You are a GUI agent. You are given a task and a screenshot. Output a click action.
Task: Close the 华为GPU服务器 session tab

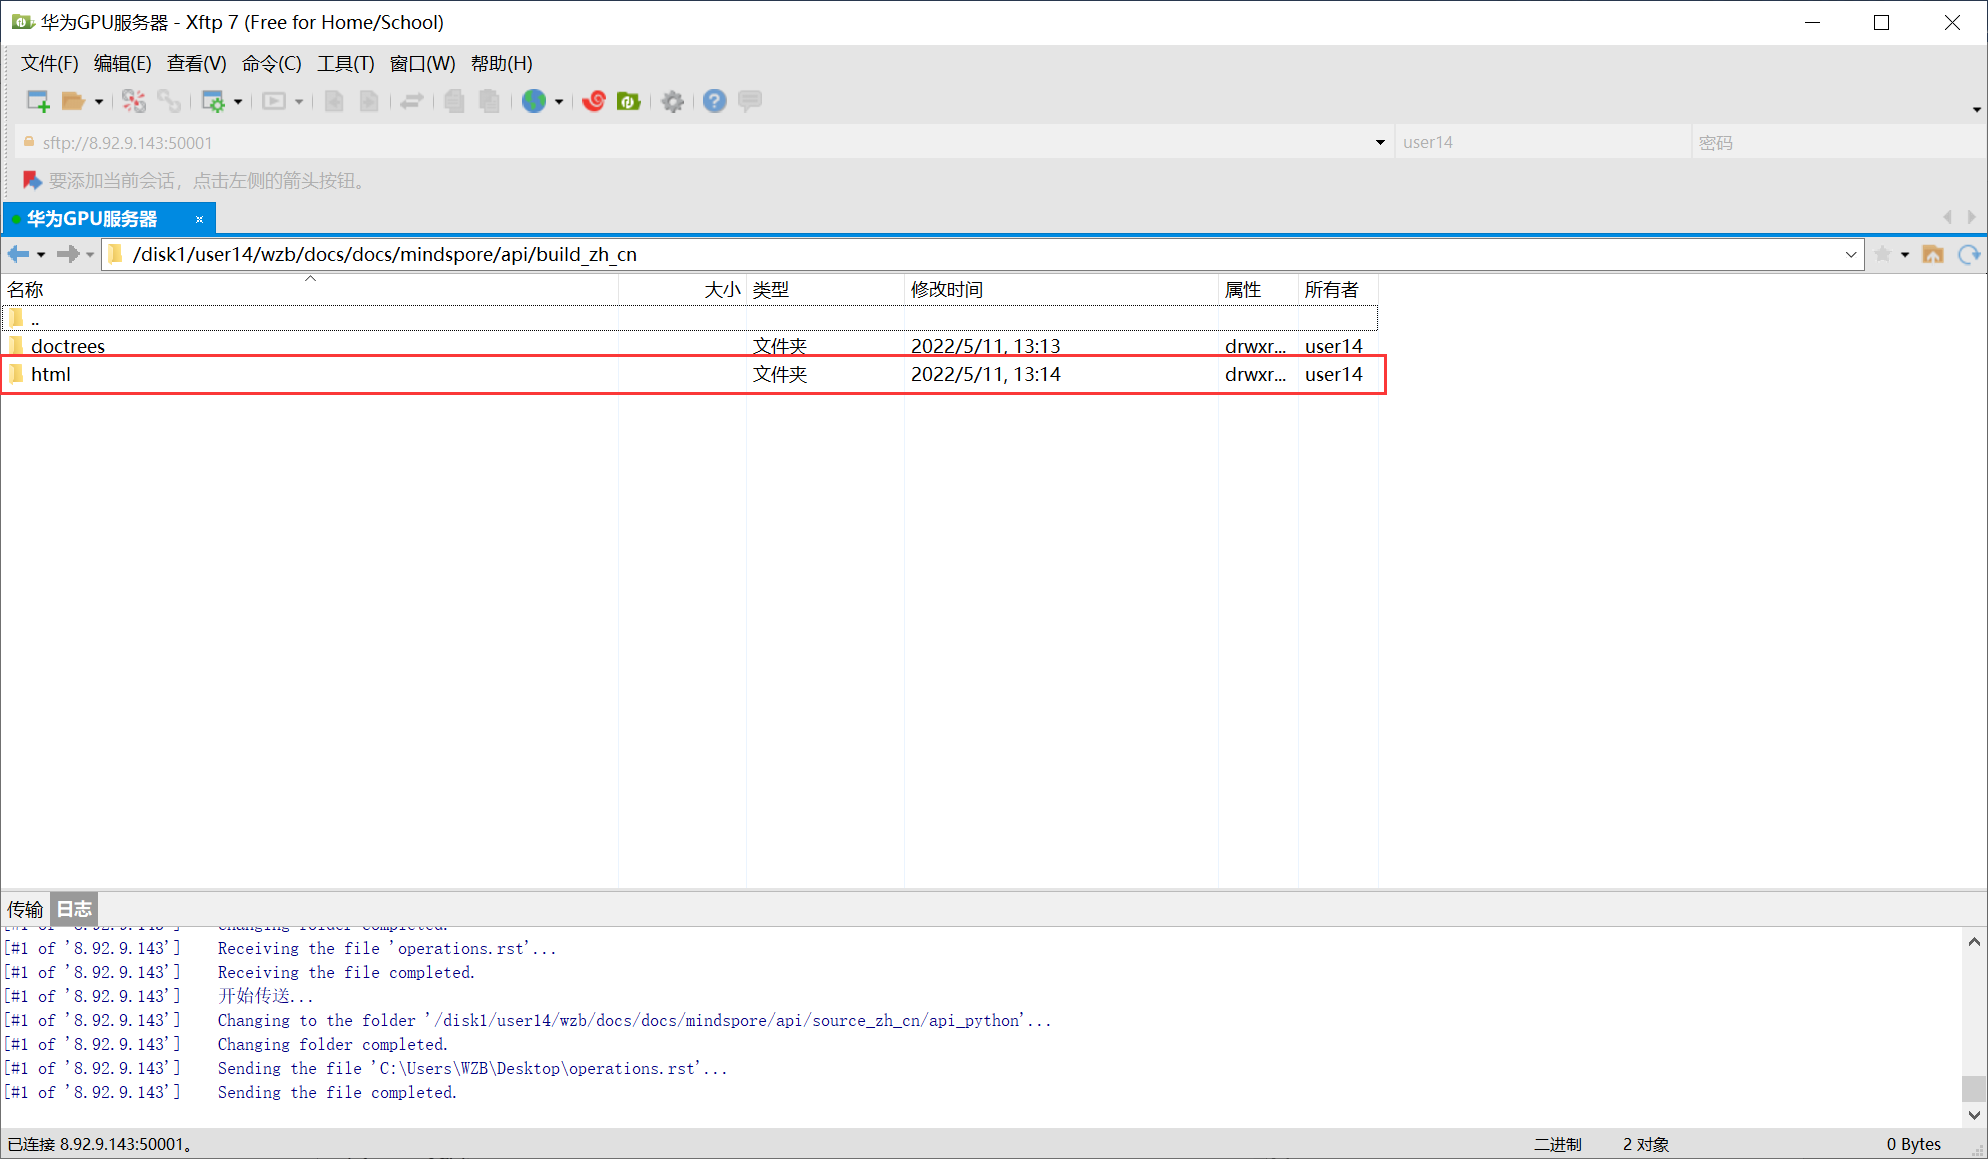click(199, 219)
